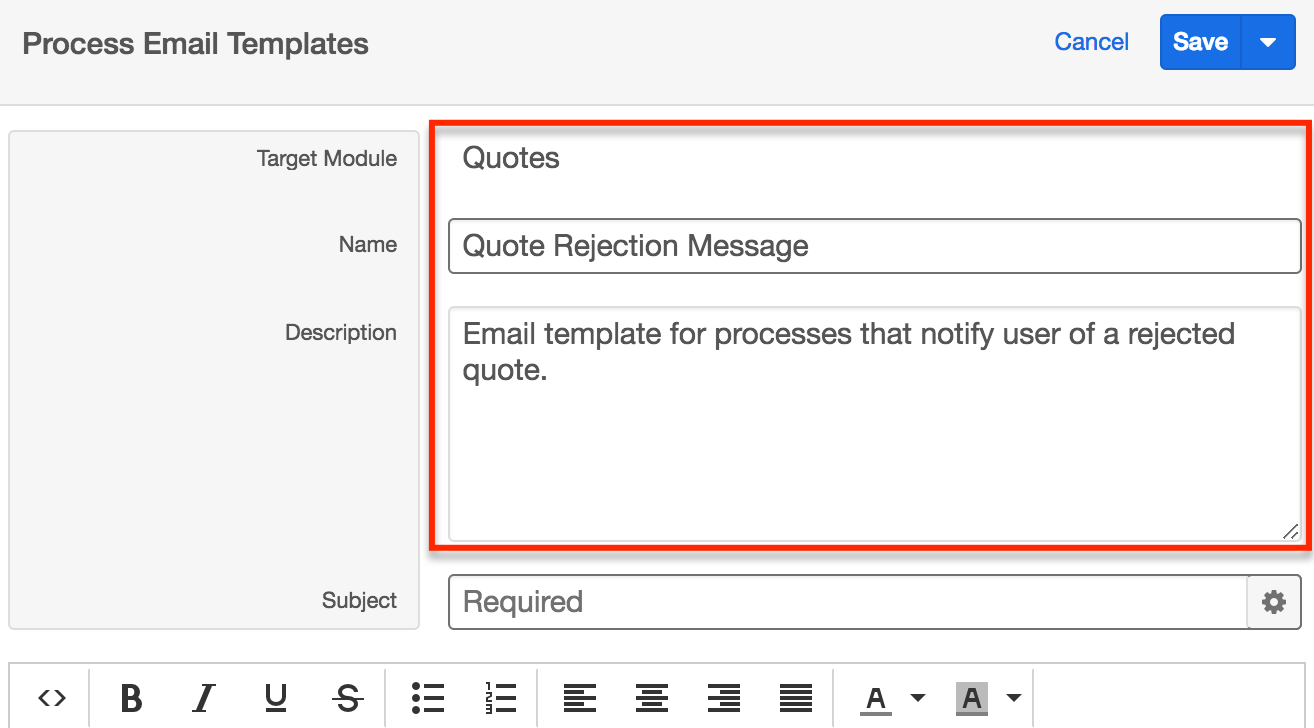Open the text color dropdown arrow
Screen dimensions: 1314x728
917,698
